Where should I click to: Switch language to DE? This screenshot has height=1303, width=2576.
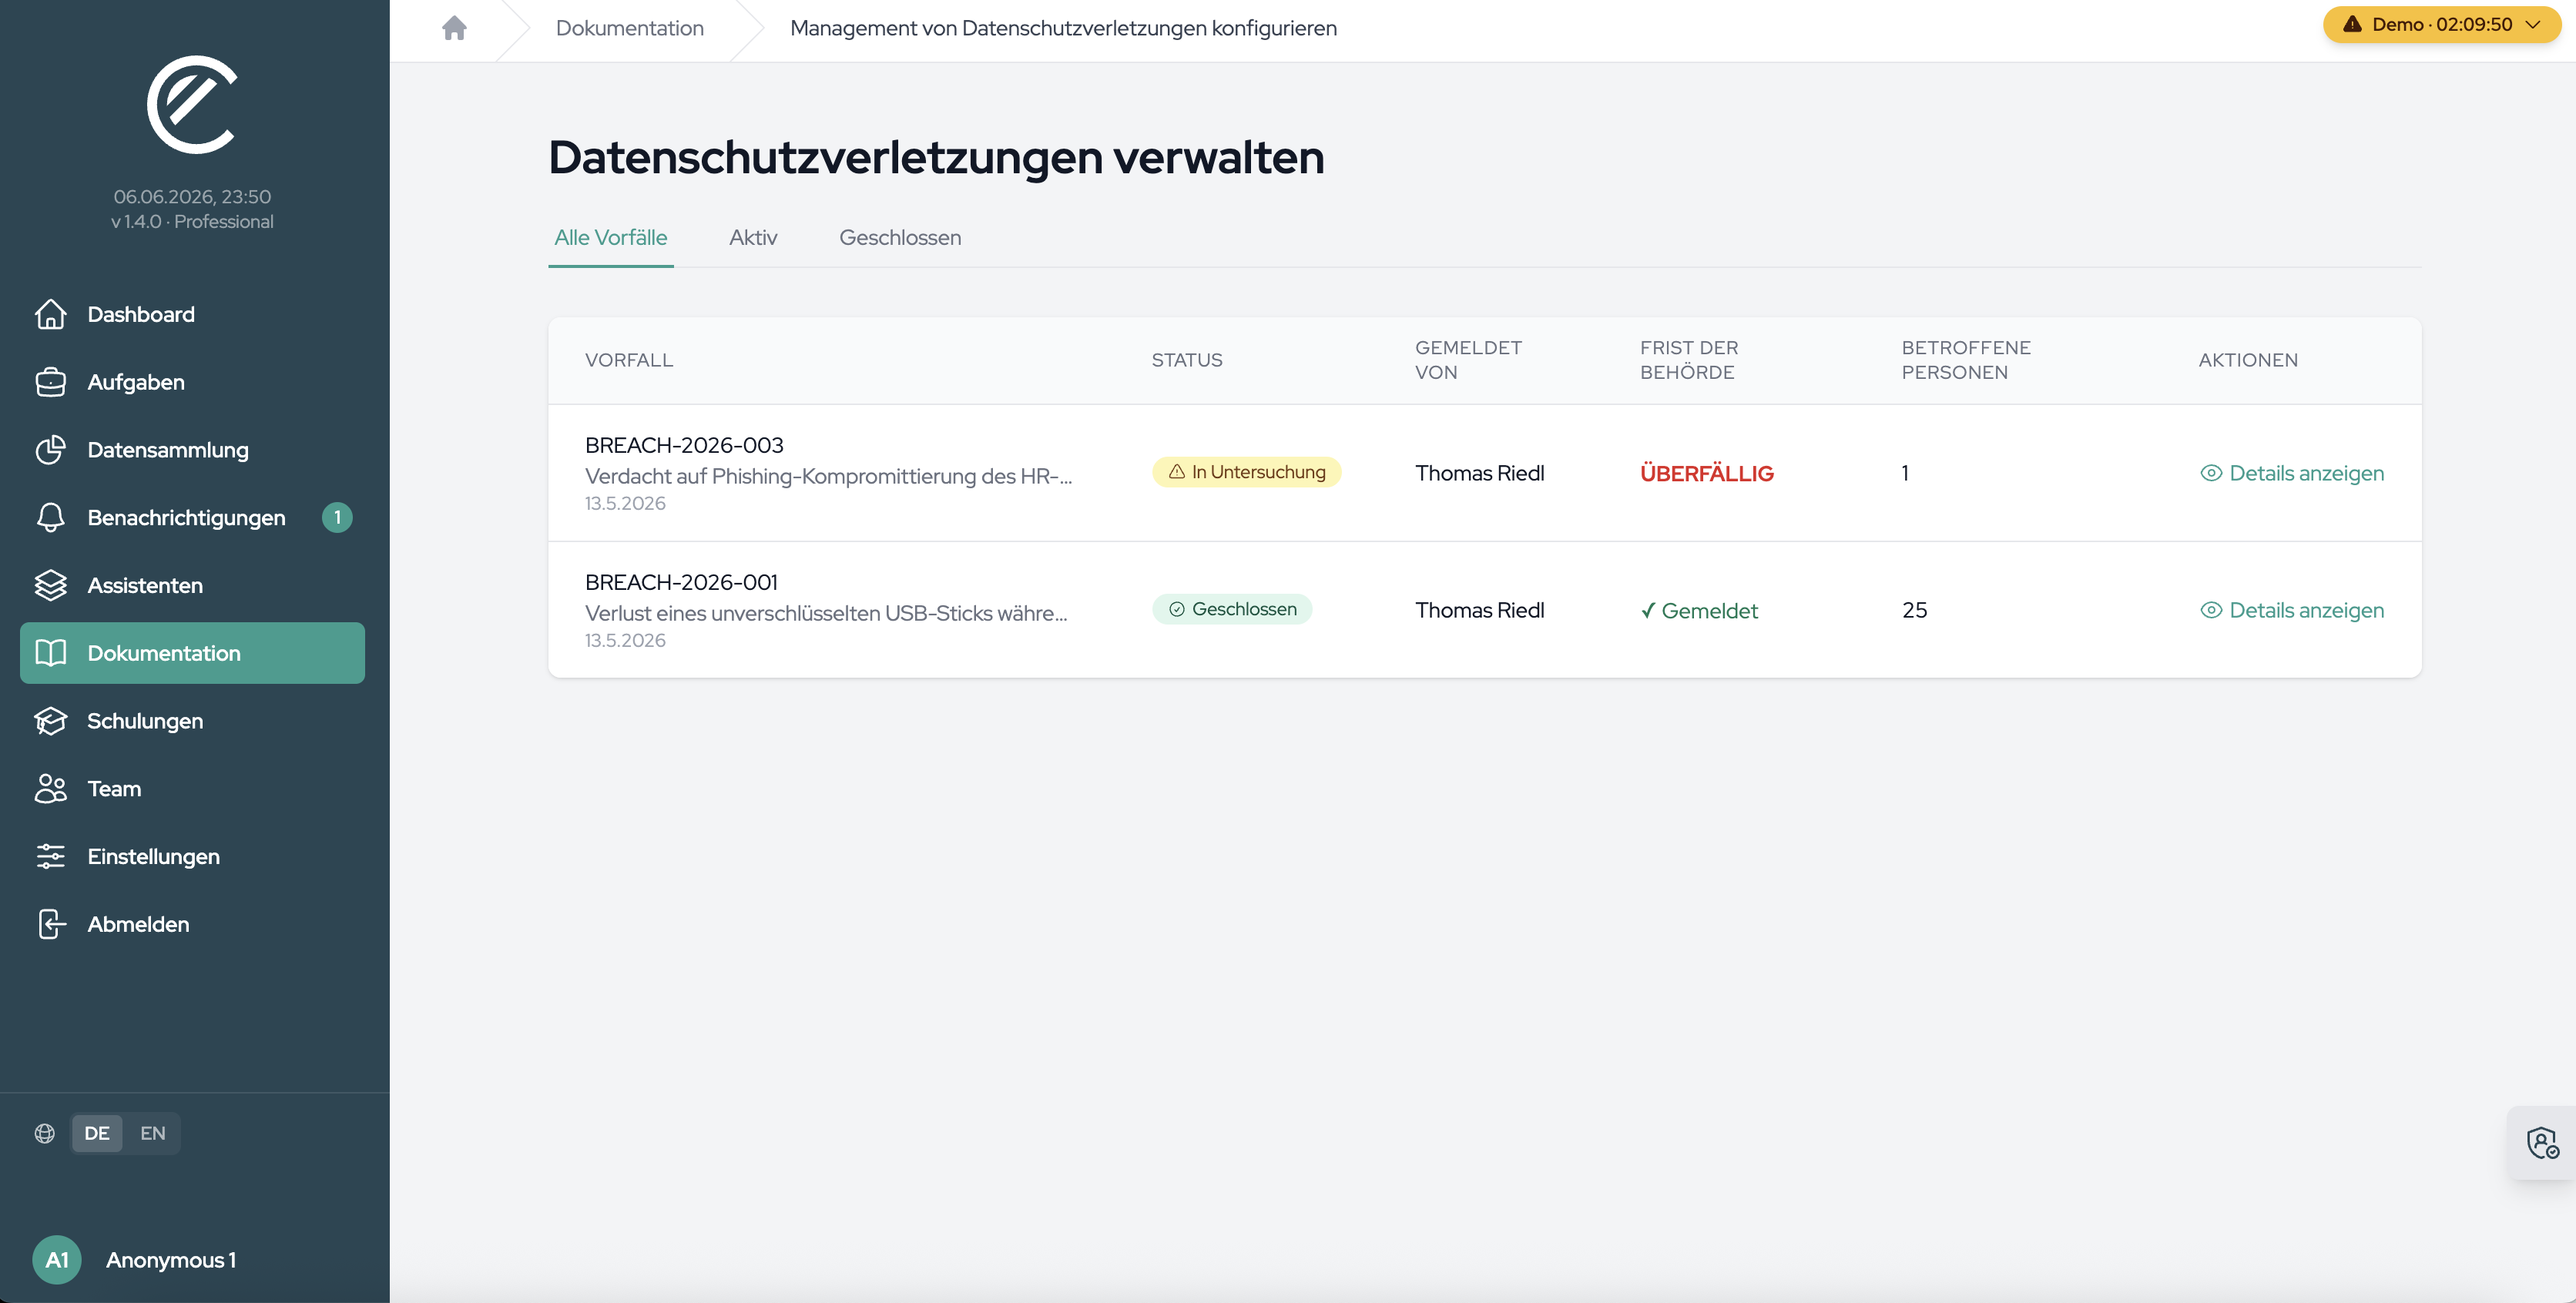(97, 1133)
